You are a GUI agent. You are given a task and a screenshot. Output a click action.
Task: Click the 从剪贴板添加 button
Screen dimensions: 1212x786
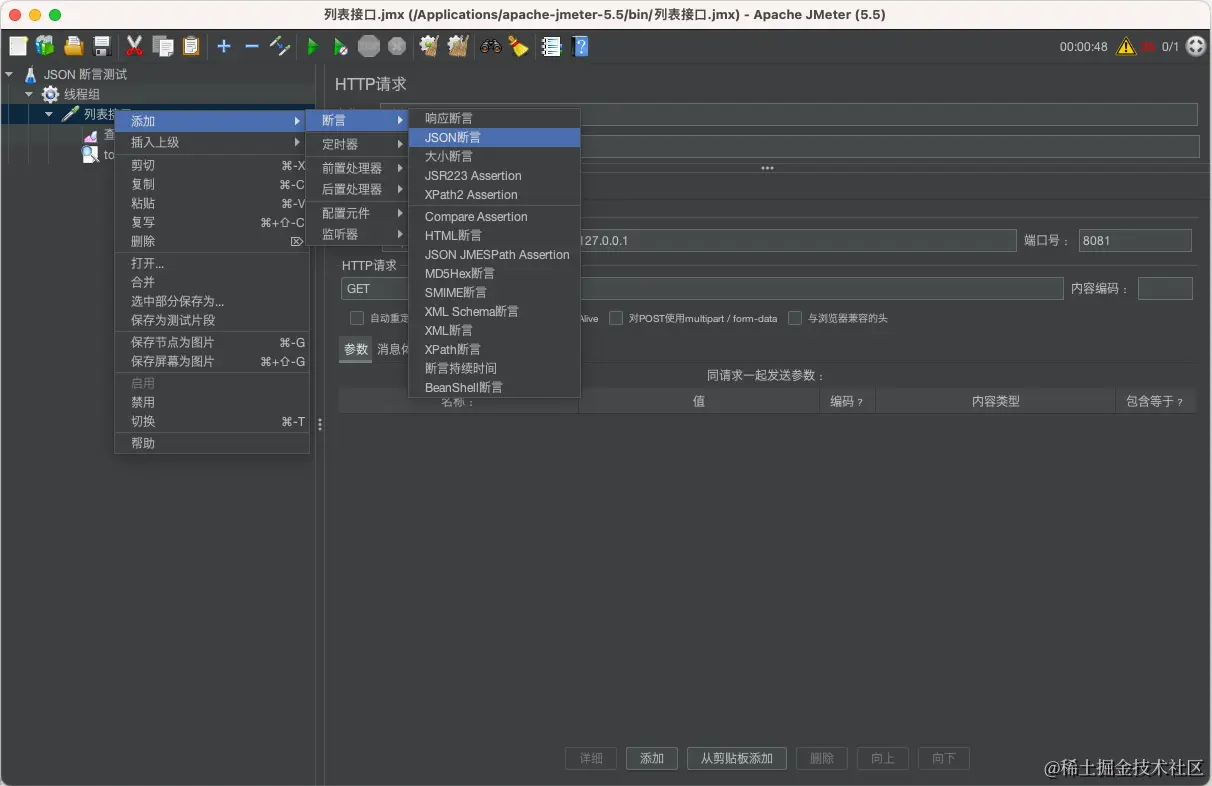(x=737, y=758)
